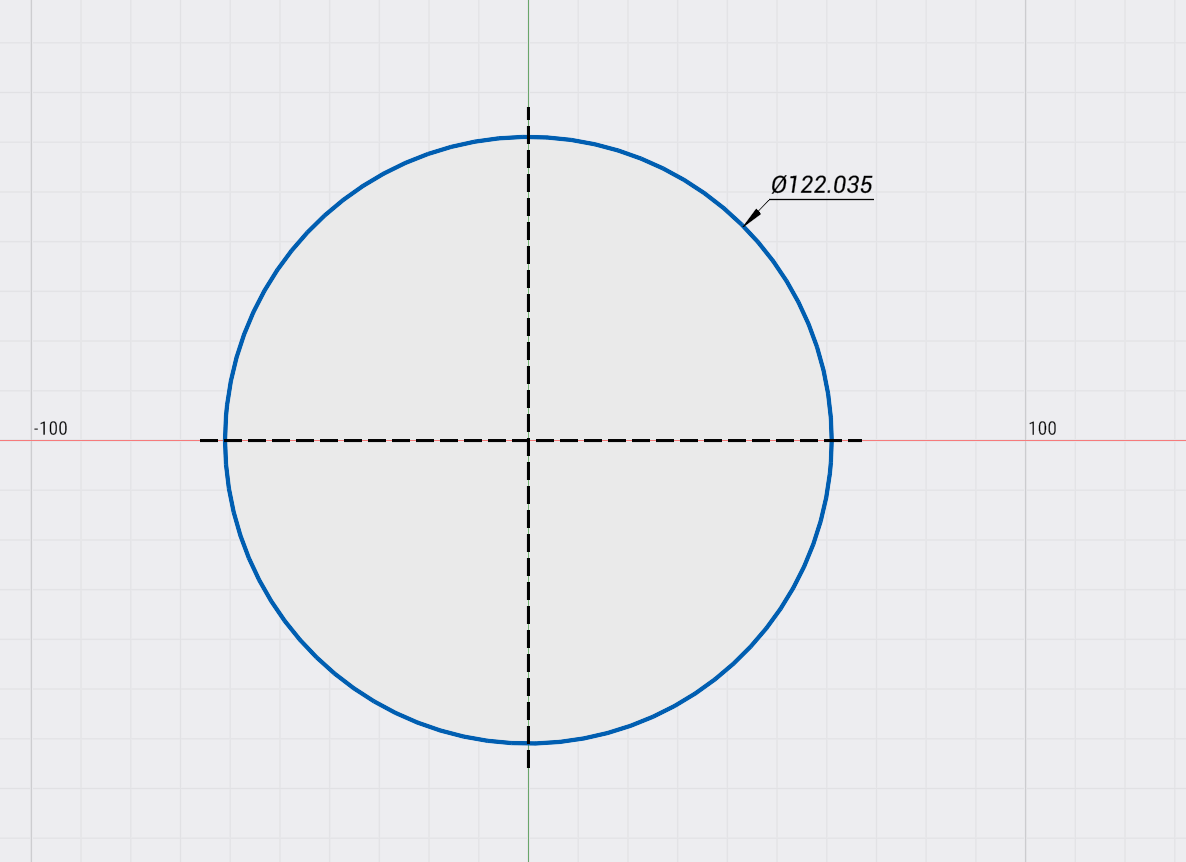Image resolution: width=1186 pixels, height=862 pixels.
Task: Select the vertical grid line under the -100 label
Action: click(x=31, y=600)
